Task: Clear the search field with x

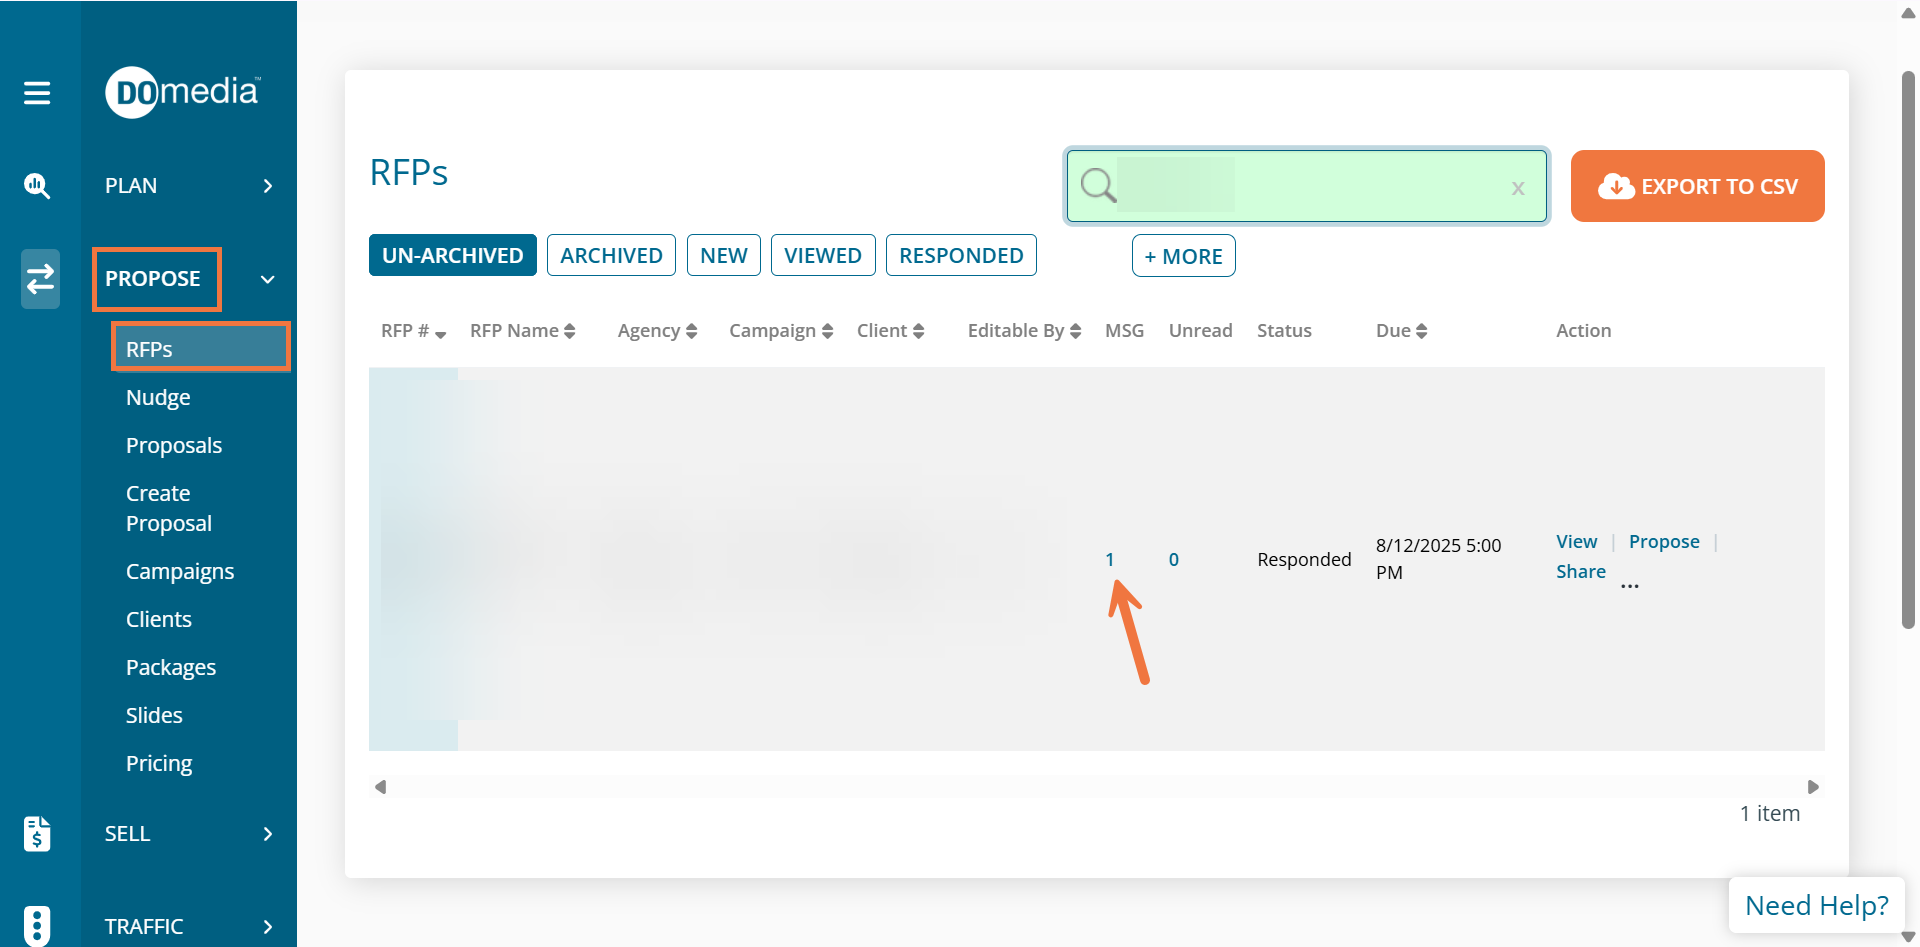Action: [1517, 188]
